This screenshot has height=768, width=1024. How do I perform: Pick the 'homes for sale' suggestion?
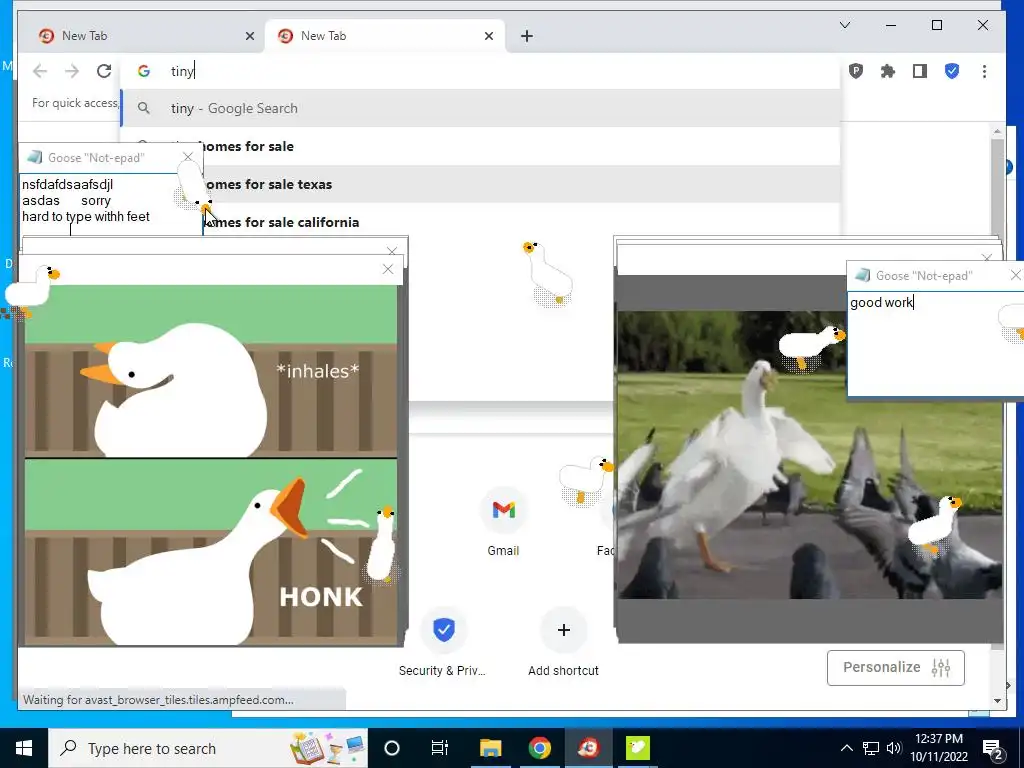tap(480, 146)
